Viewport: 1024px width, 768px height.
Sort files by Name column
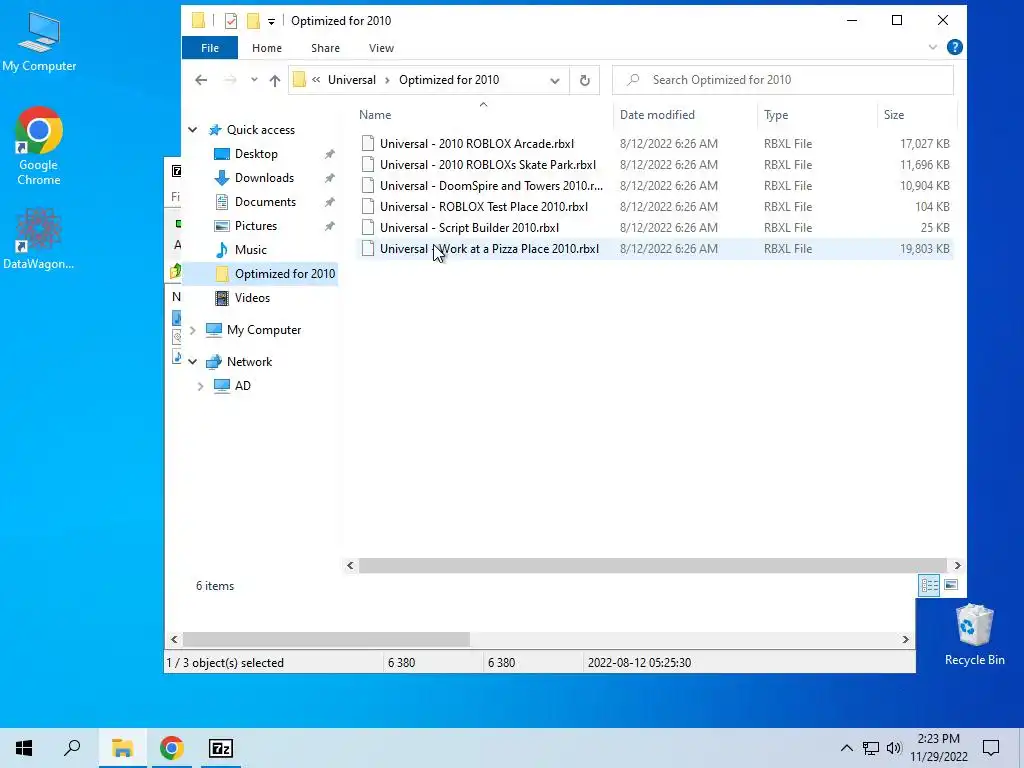point(483,114)
